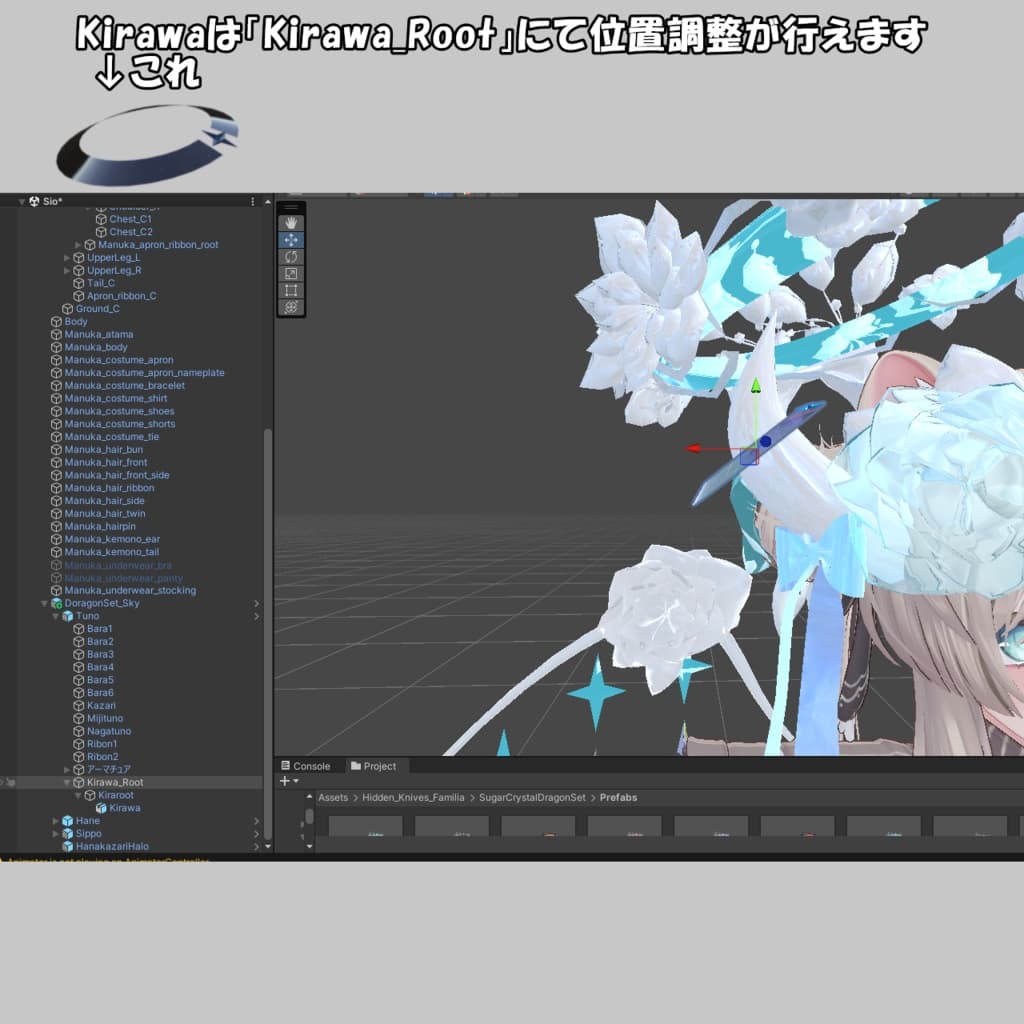
Task: Collapse the DoragonSet_Sky object
Action: click(45, 603)
